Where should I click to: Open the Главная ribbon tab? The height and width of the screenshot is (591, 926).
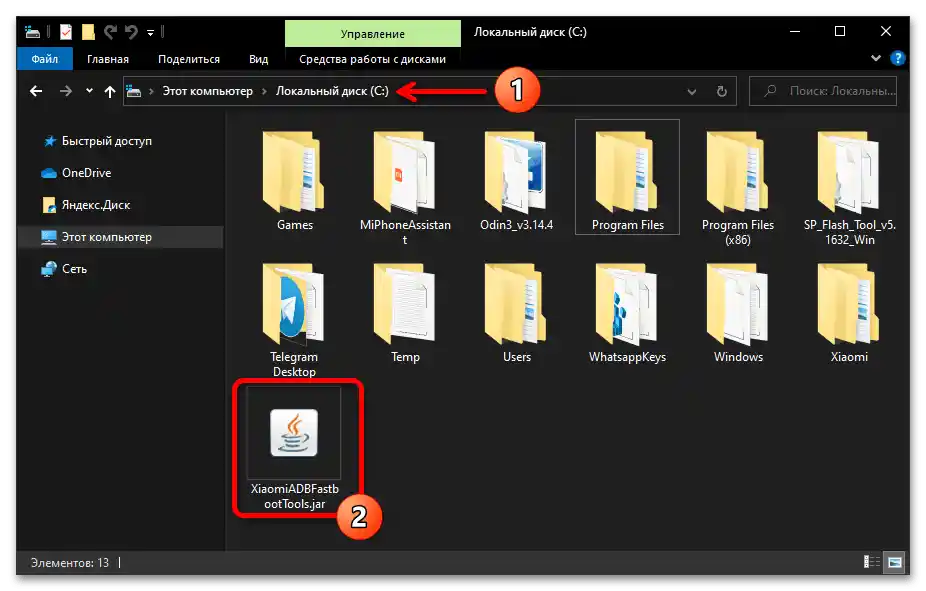[108, 59]
